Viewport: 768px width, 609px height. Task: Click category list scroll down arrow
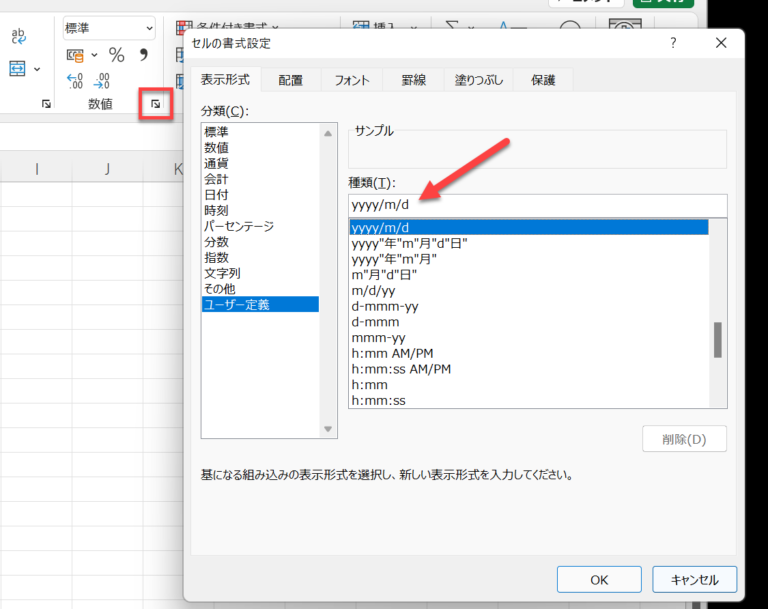[328, 429]
